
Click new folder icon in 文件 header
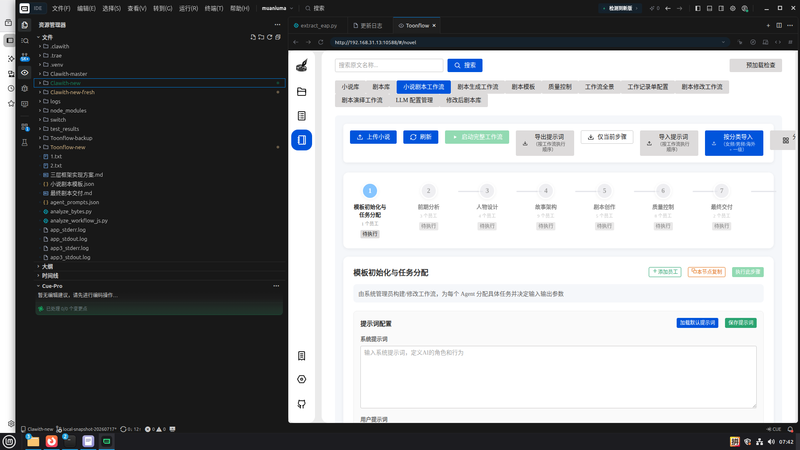pyautogui.click(x=261, y=37)
